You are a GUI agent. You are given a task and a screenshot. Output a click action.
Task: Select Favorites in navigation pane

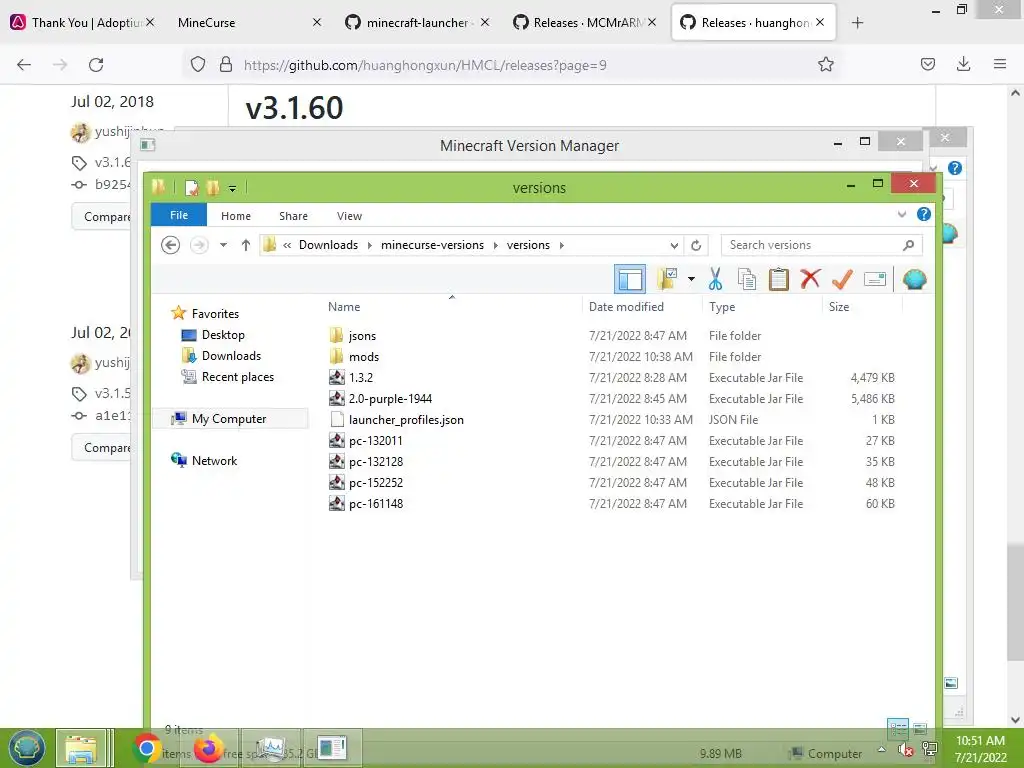click(x=215, y=313)
